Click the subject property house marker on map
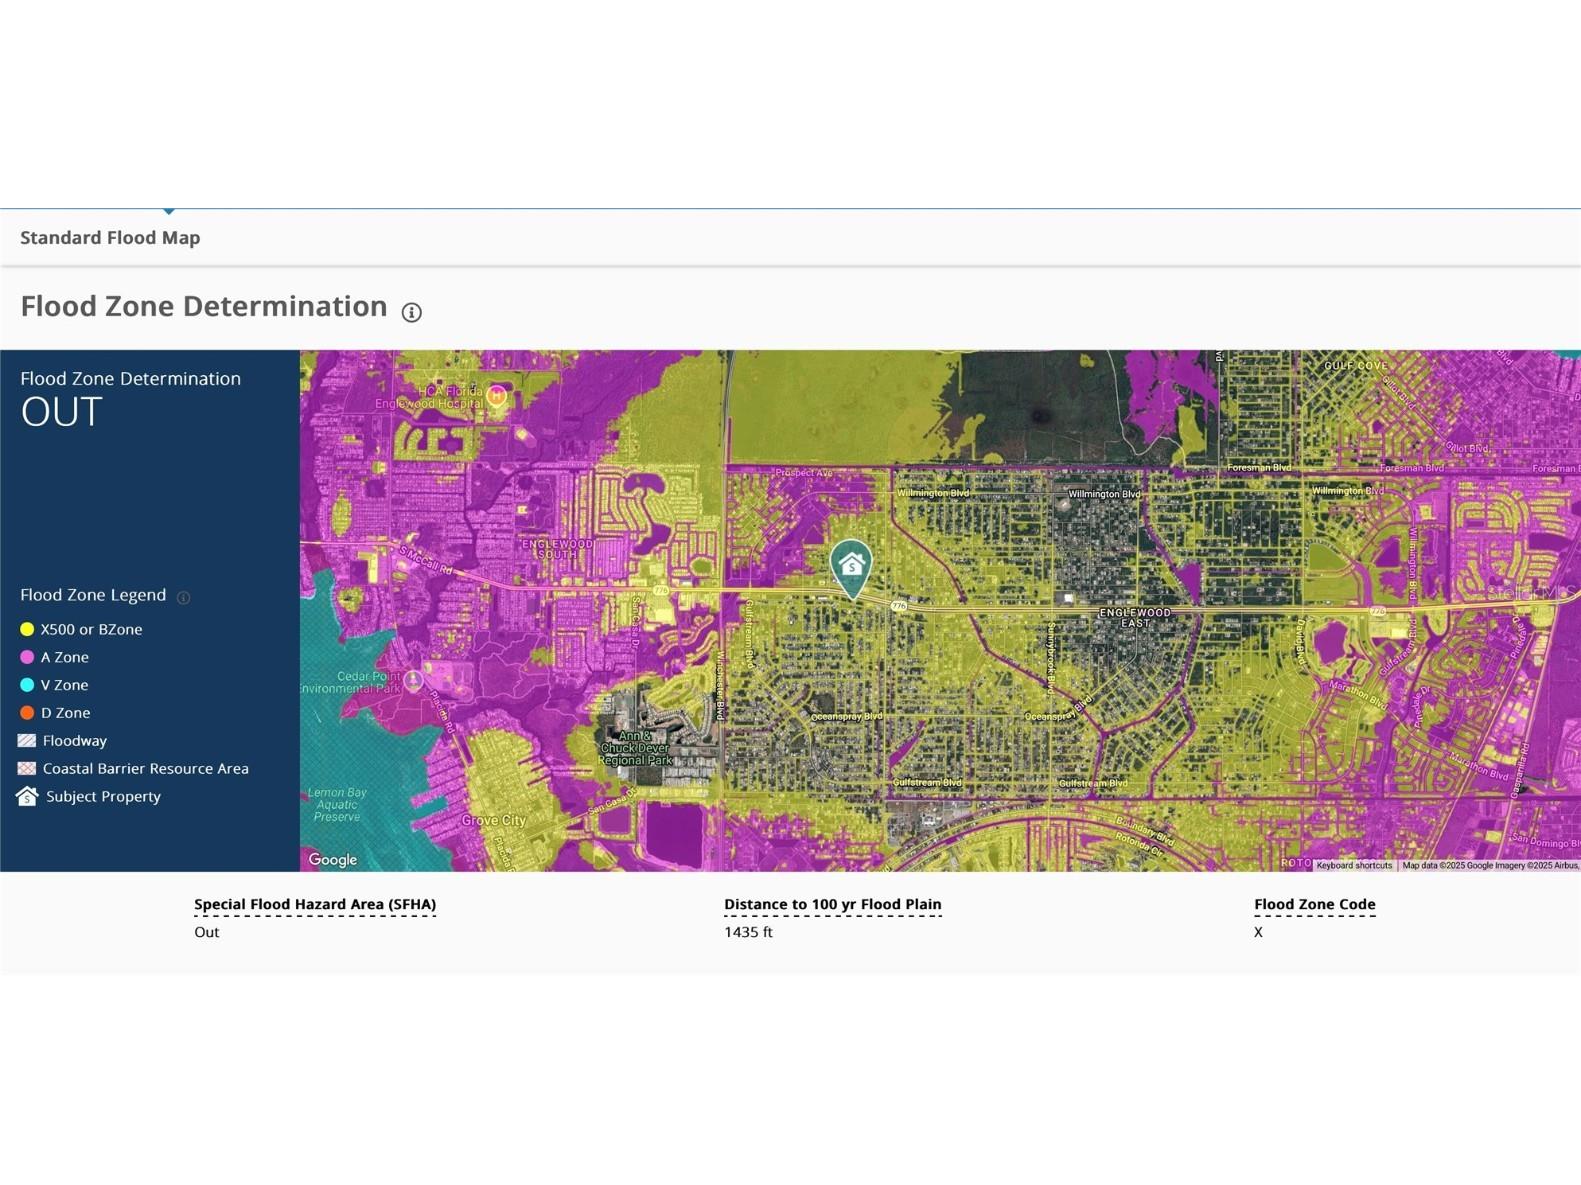The image size is (1581, 1185). pos(851,567)
